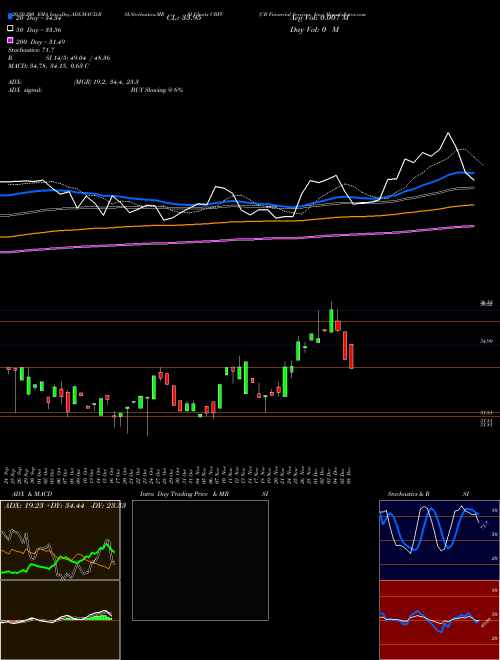Select the '20 Day - 34.34' legend label

click(x=38, y=18)
